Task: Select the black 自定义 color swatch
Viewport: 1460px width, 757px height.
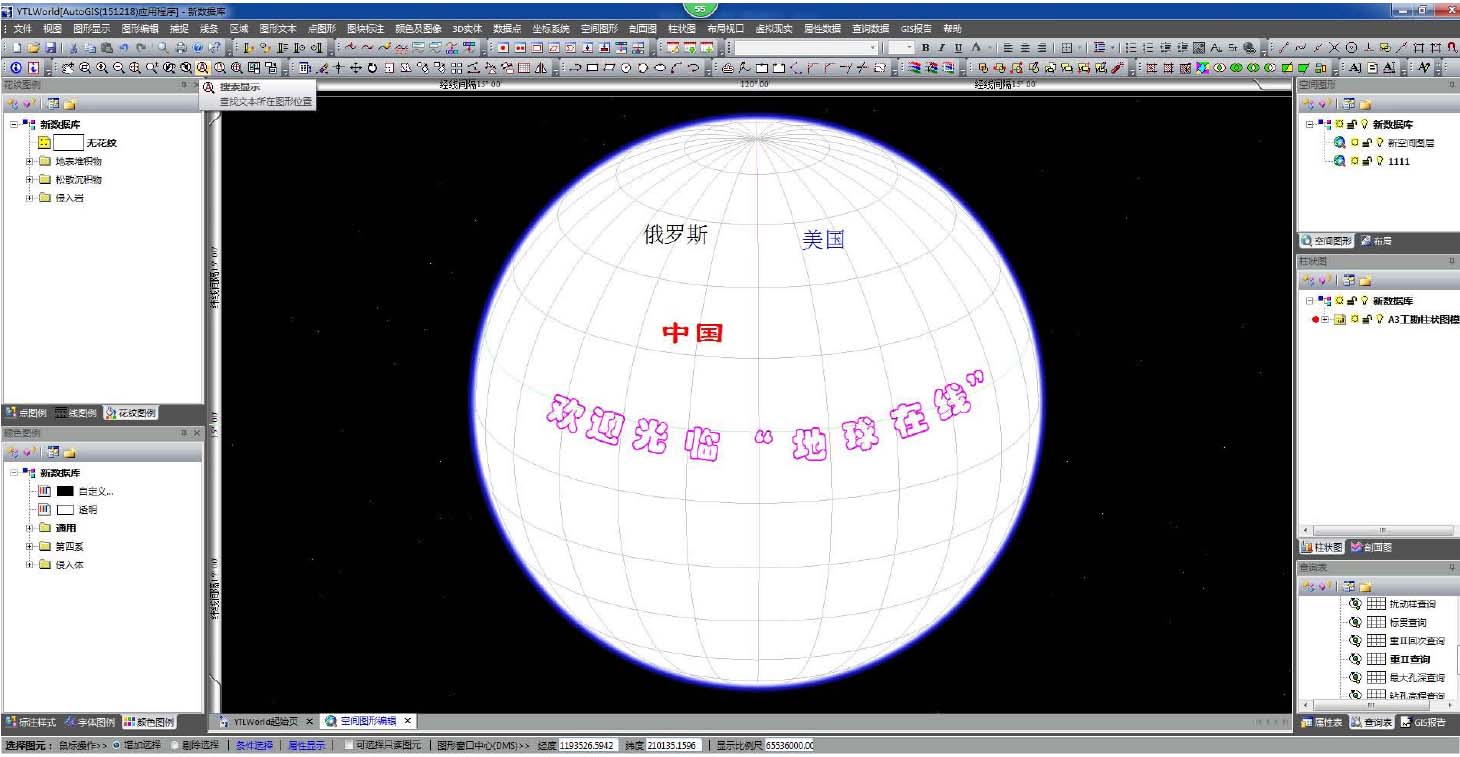Action: pos(65,491)
